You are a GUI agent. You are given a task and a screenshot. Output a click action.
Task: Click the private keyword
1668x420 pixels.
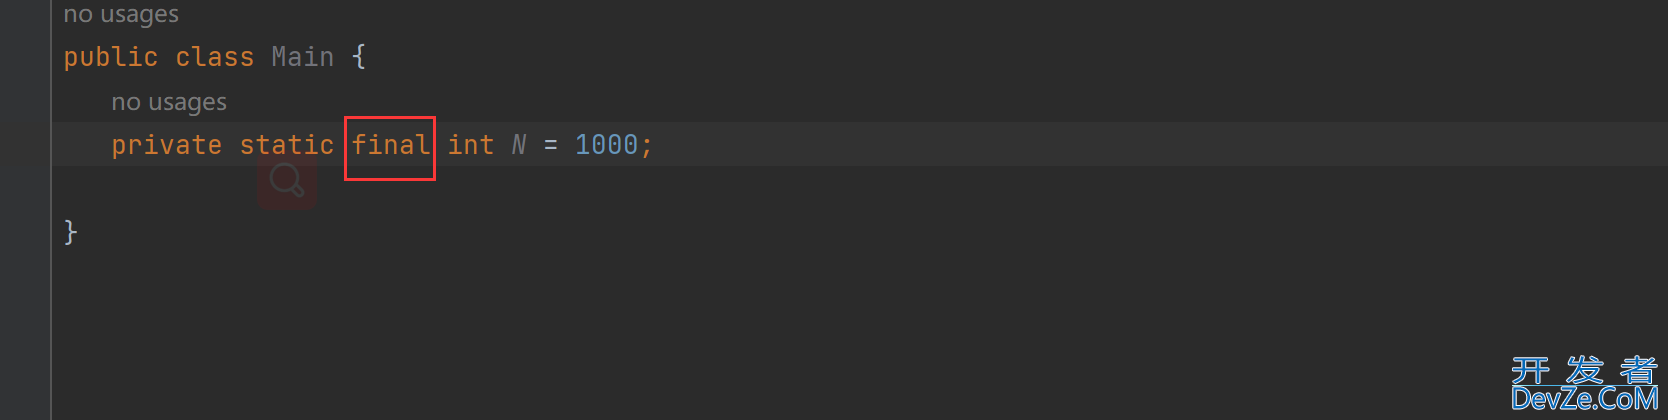point(167,145)
